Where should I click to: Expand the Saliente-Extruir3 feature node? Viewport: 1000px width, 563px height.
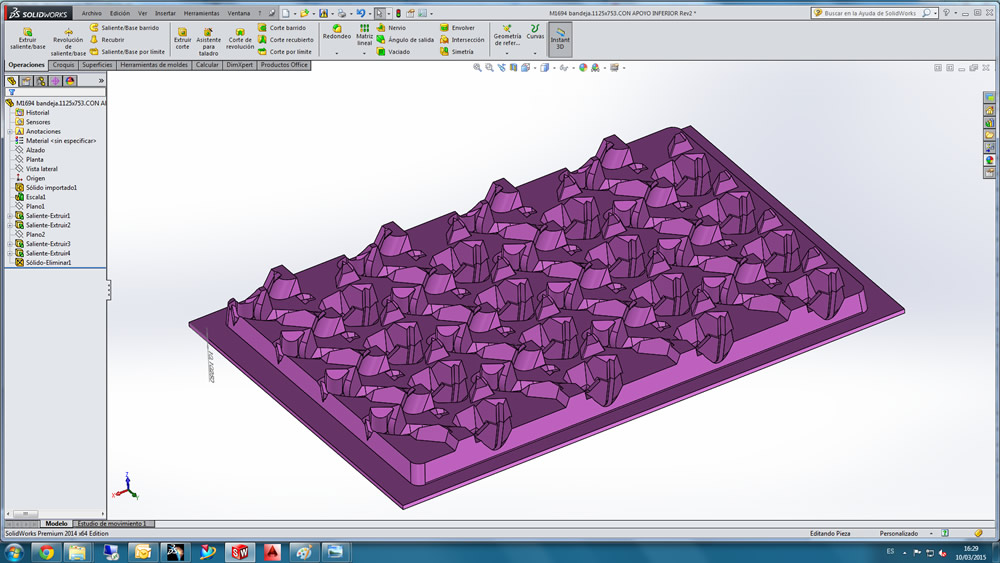pos(10,244)
